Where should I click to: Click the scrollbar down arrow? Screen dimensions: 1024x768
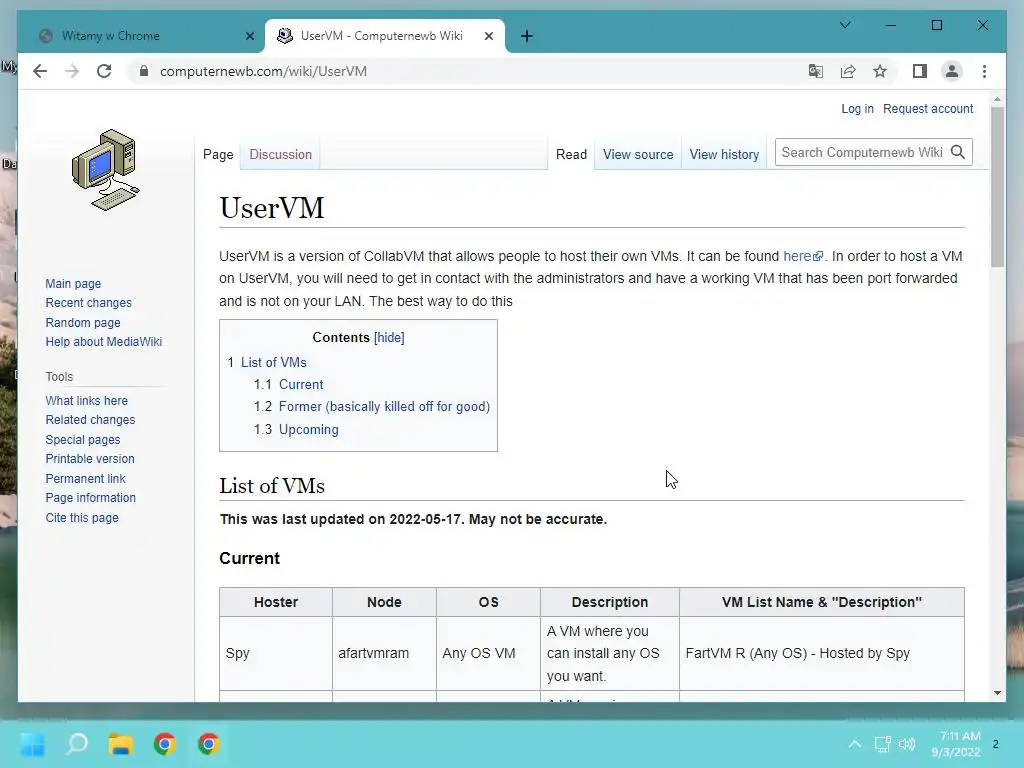click(x=997, y=693)
